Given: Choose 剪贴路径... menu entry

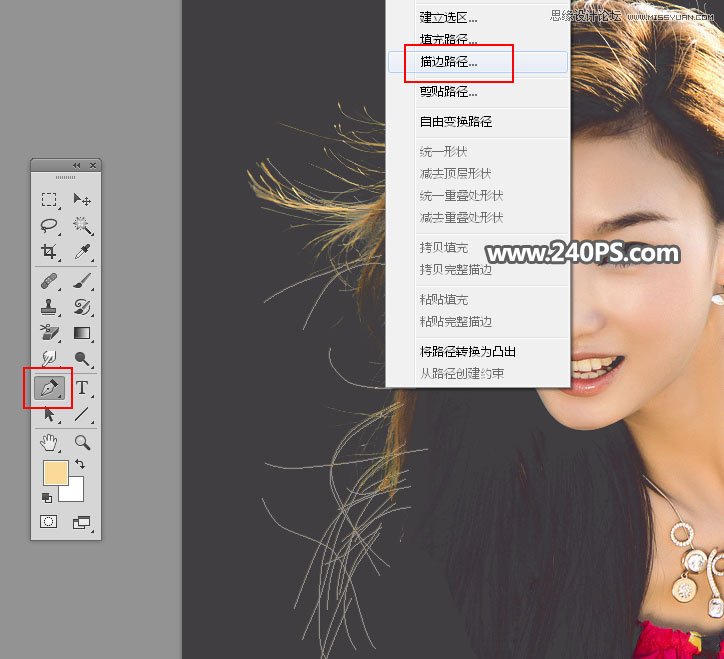Looking at the screenshot, I should pyautogui.click(x=478, y=92).
